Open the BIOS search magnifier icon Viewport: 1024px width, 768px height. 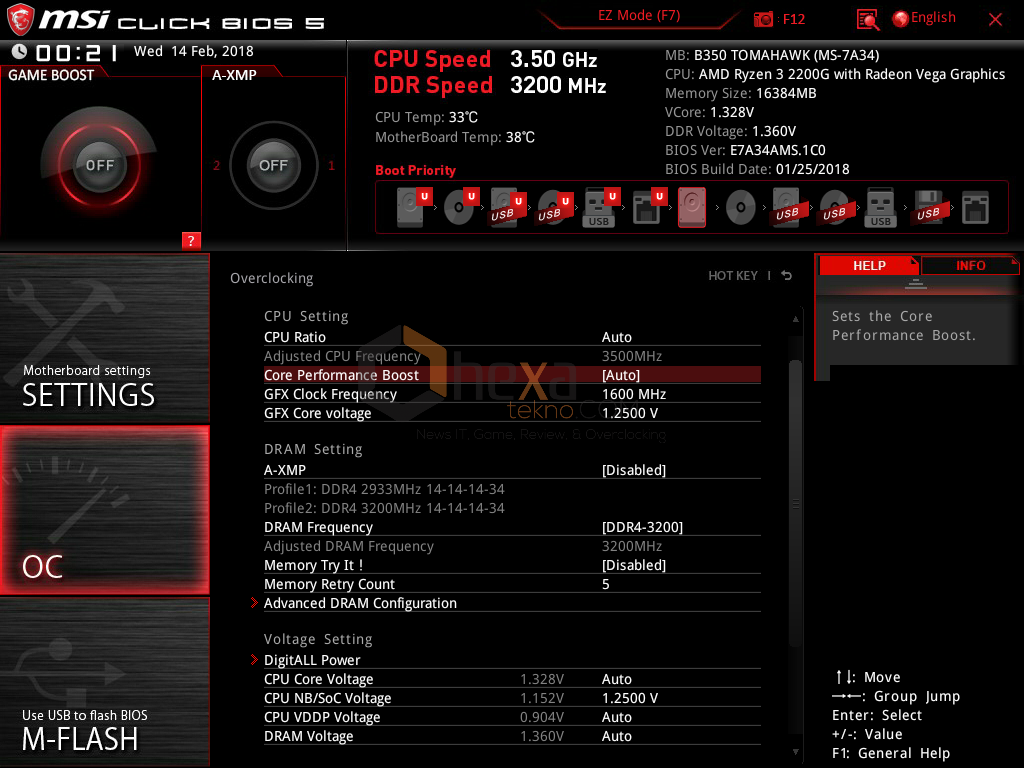pos(867,20)
